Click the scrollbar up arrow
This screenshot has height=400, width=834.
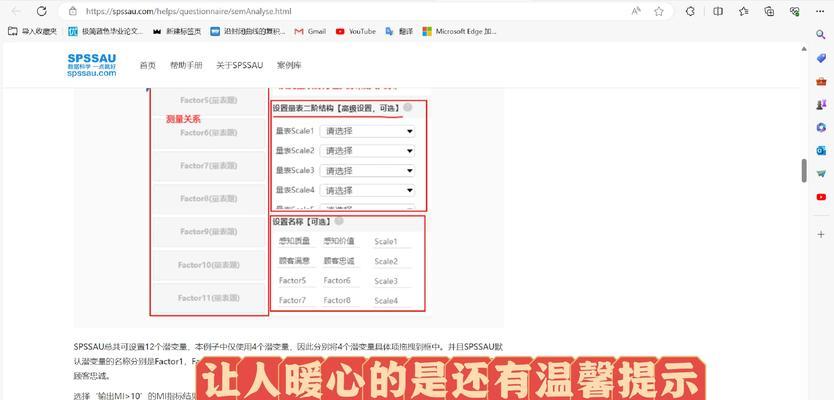click(804, 48)
